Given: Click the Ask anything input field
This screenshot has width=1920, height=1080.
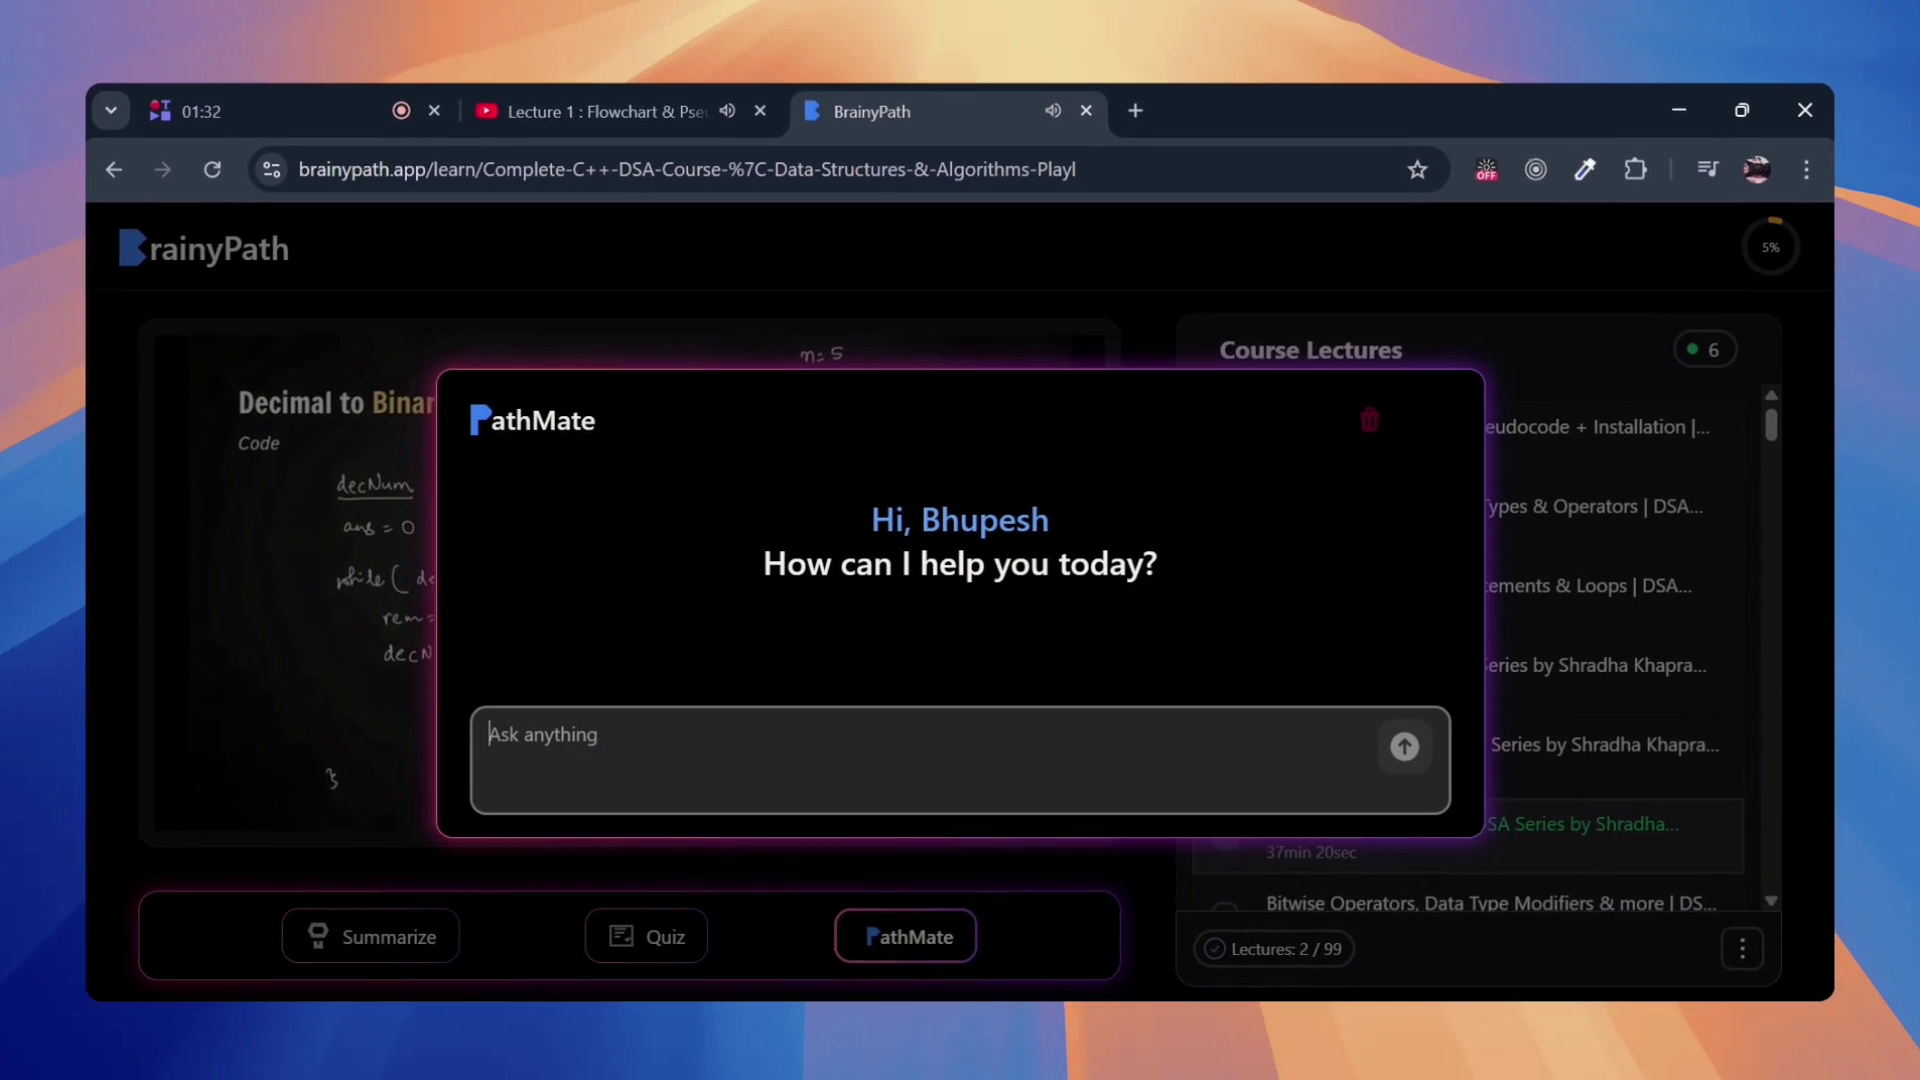Looking at the screenshot, I should tap(960, 760).
